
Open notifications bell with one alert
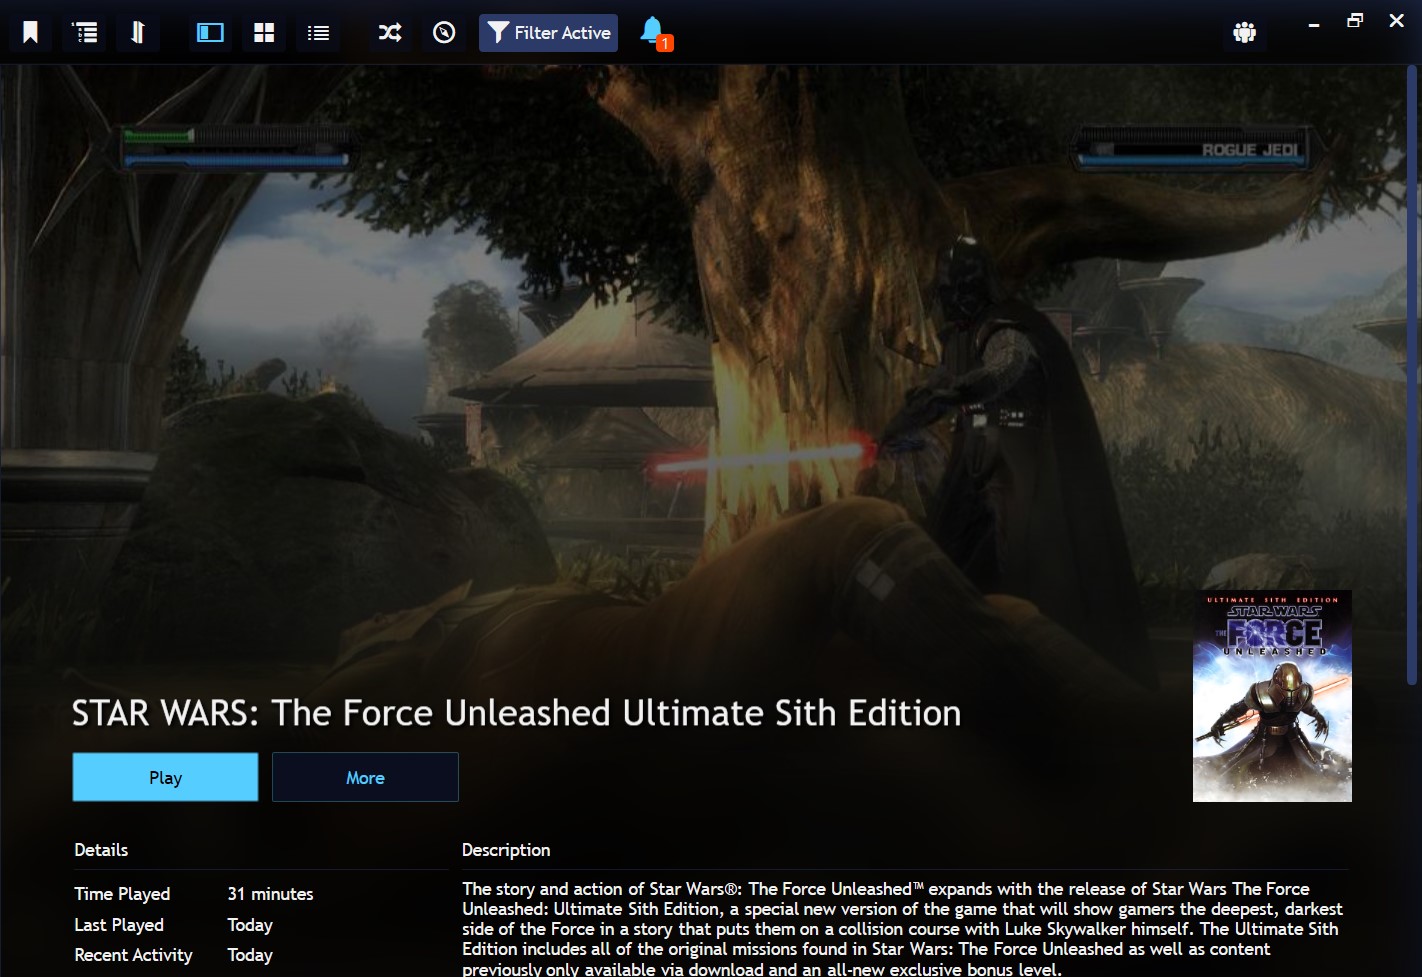coord(654,33)
